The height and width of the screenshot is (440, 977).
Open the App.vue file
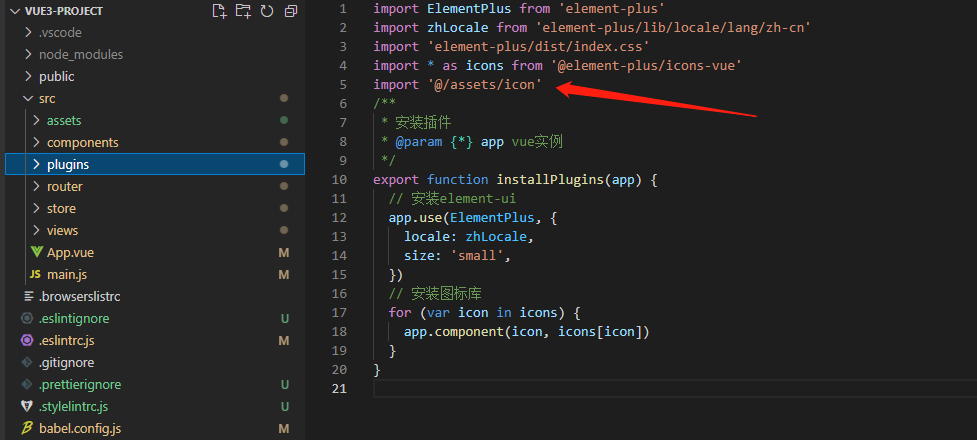[70, 252]
